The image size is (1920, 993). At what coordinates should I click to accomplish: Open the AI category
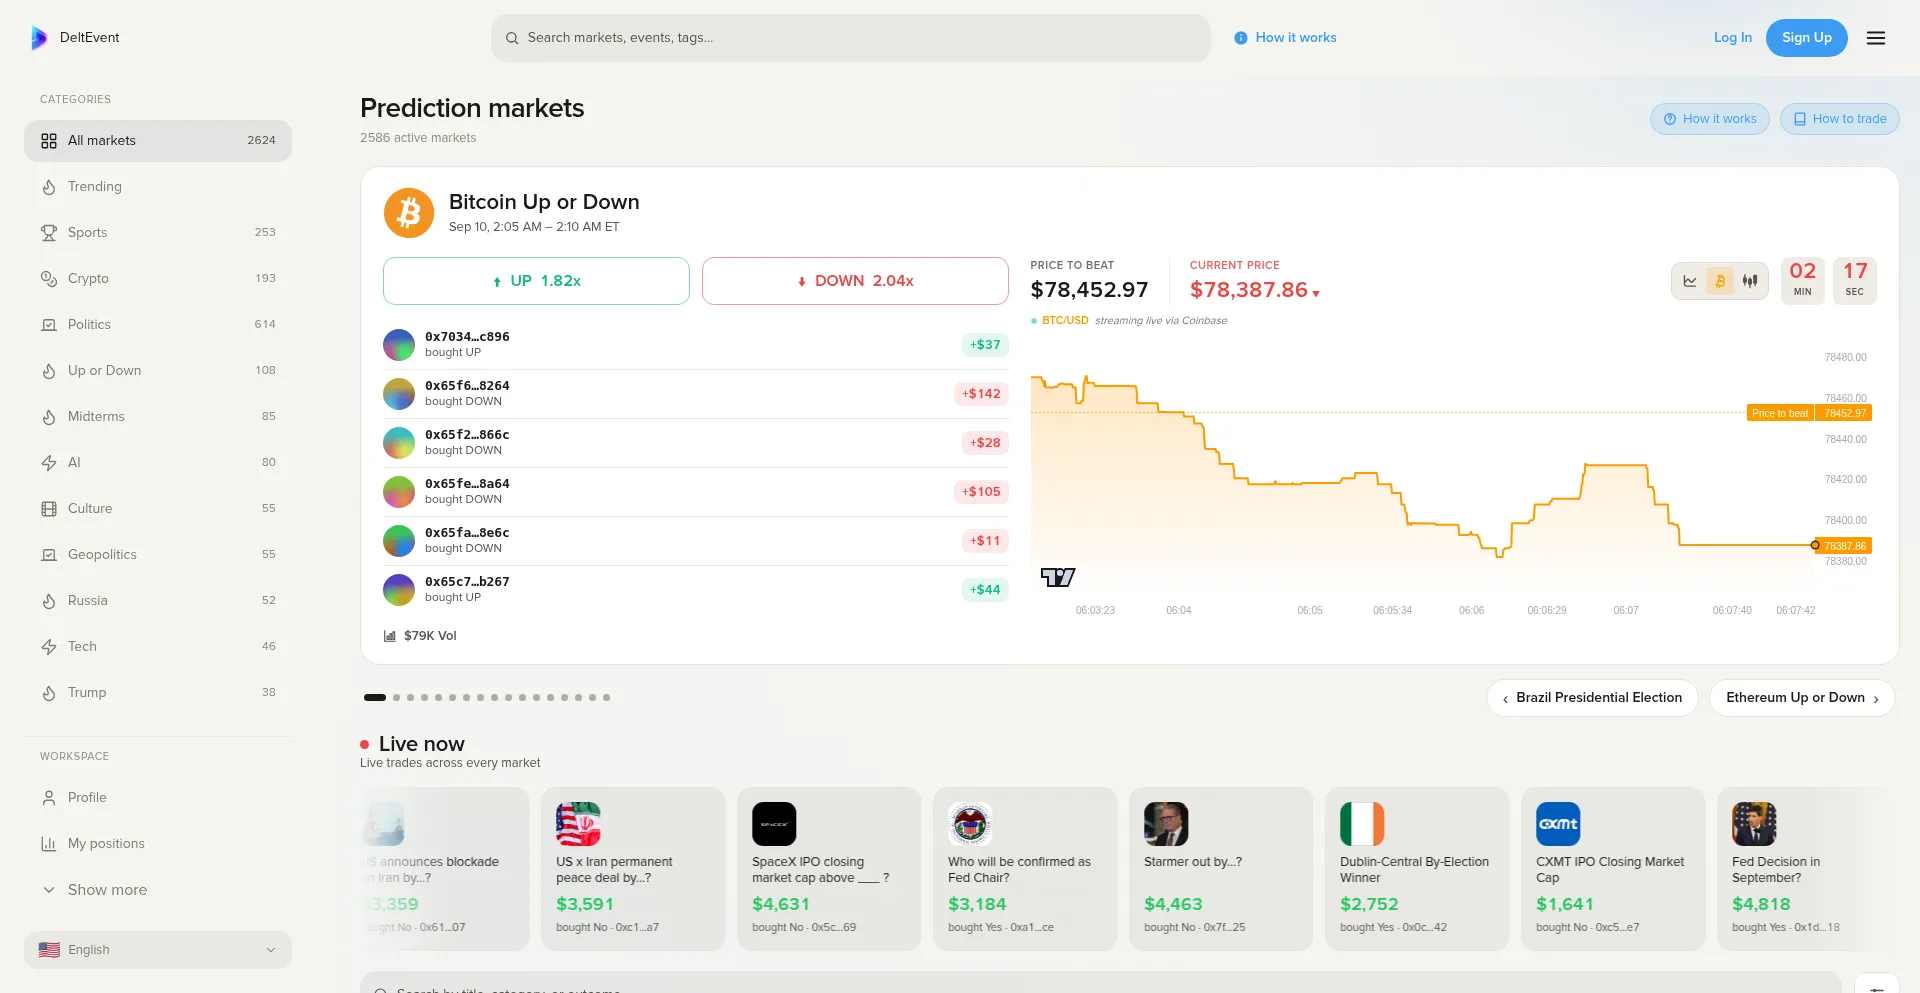(x=158, y=463)
